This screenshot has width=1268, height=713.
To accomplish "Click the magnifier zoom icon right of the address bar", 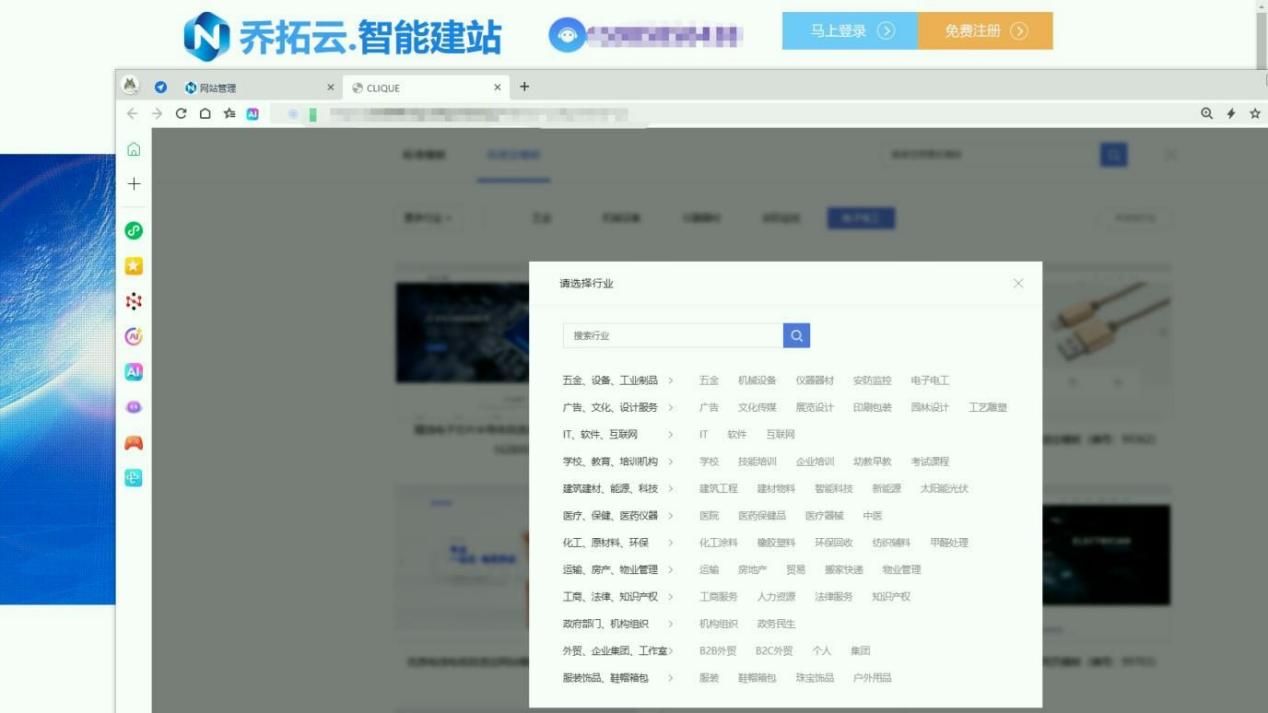I will 1207,113.
